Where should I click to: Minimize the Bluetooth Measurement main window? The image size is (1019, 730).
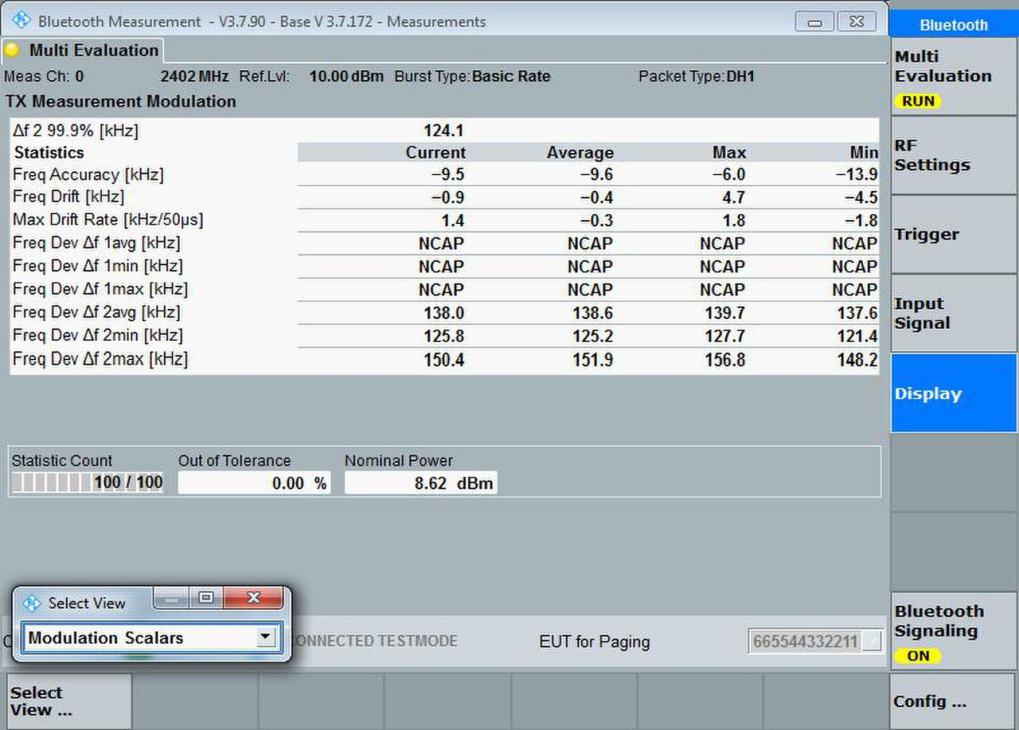814,21
